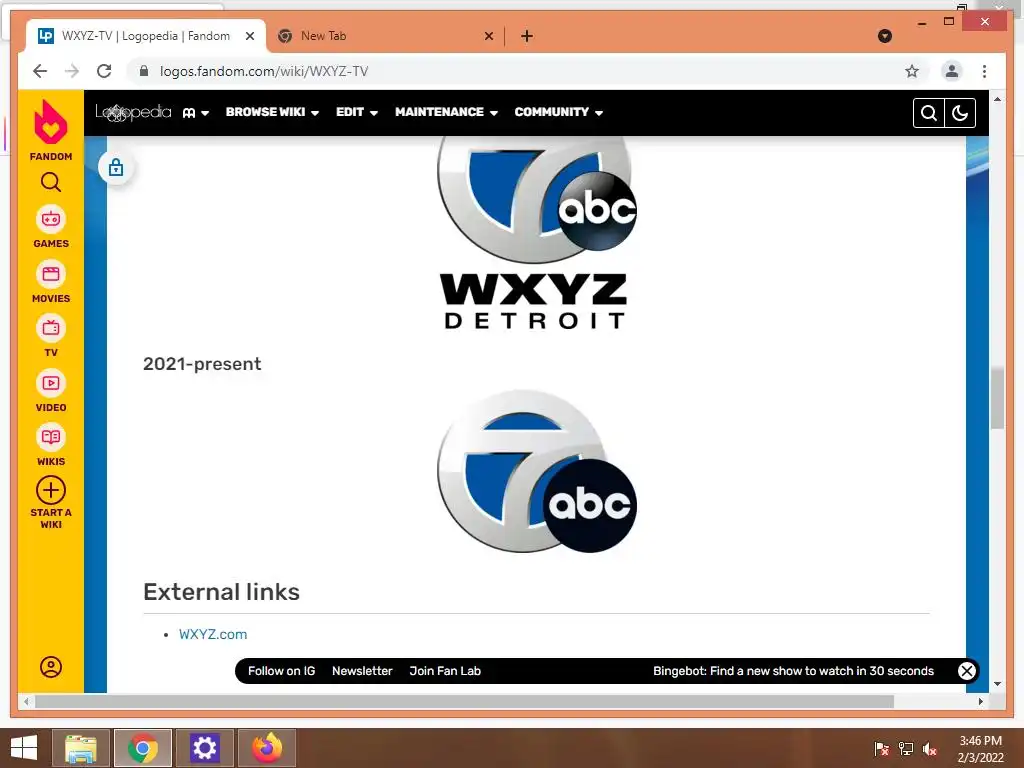
Task: Open the Windows Start menu
Action: coord(24,748)
